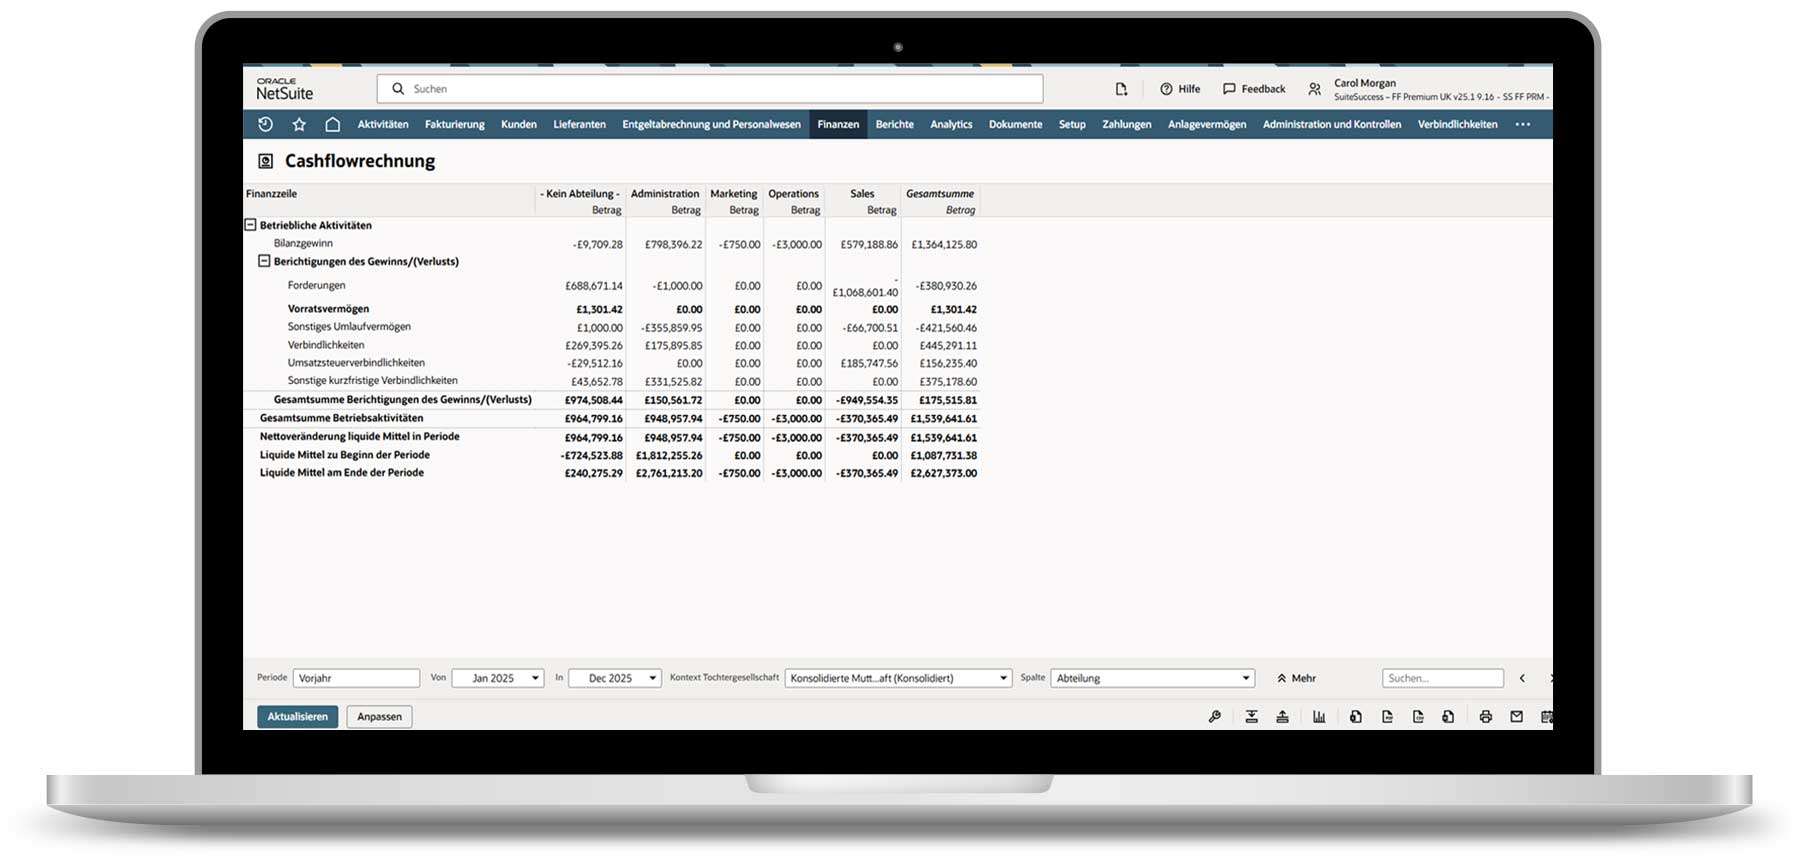Click the Aktualisieren button
1800x868 pixels.
pos(297,716)
